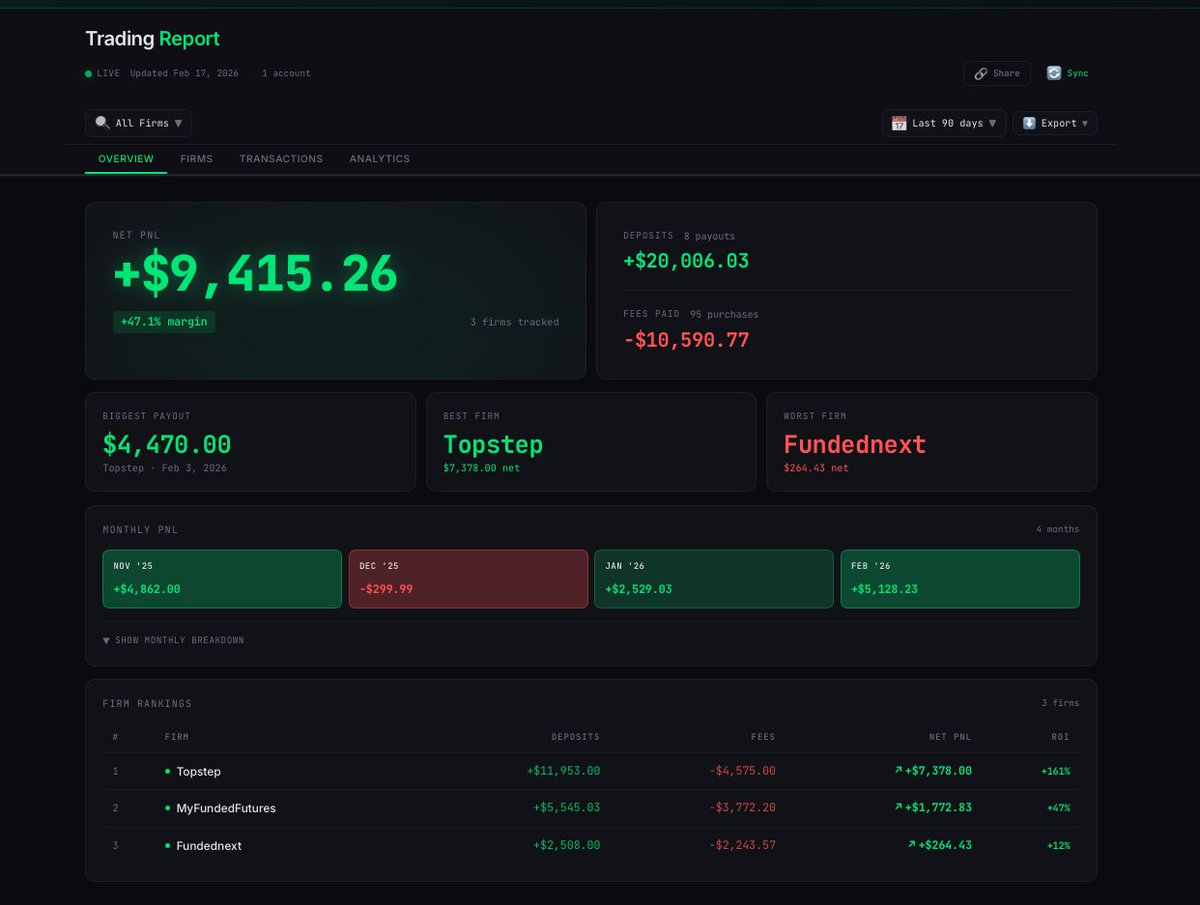Click the green dot beside MyFundedFutures row
This screenshot has width=1200, height=905.
click(168, 808)
